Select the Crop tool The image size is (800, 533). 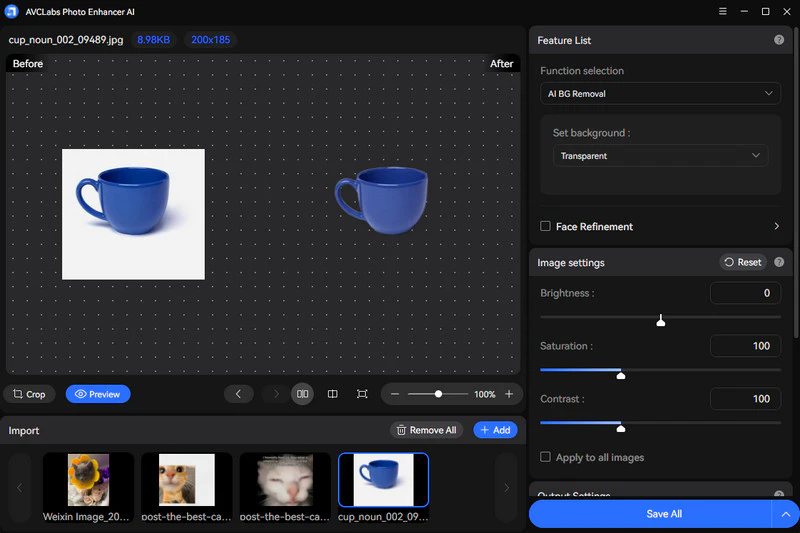coord(29,394)
